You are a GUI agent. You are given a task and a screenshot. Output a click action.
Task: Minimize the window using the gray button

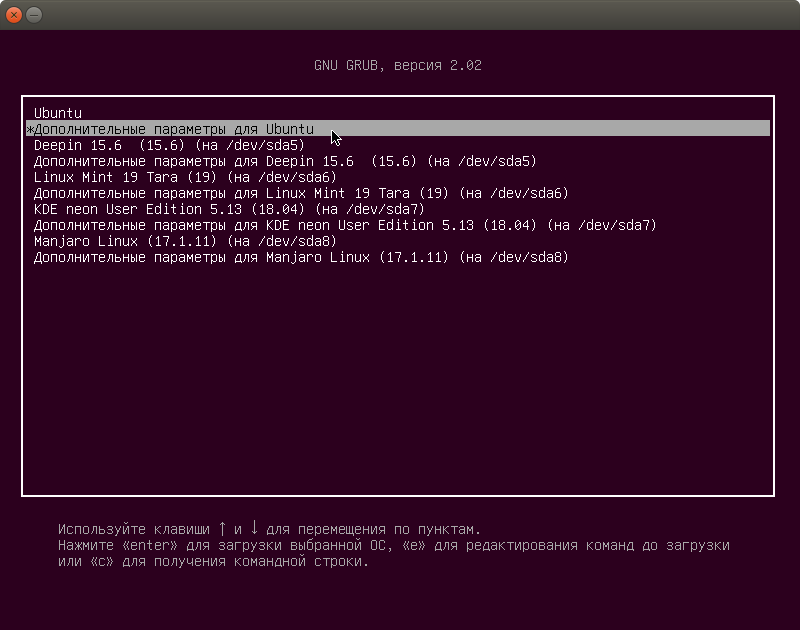tap(34, 15)
